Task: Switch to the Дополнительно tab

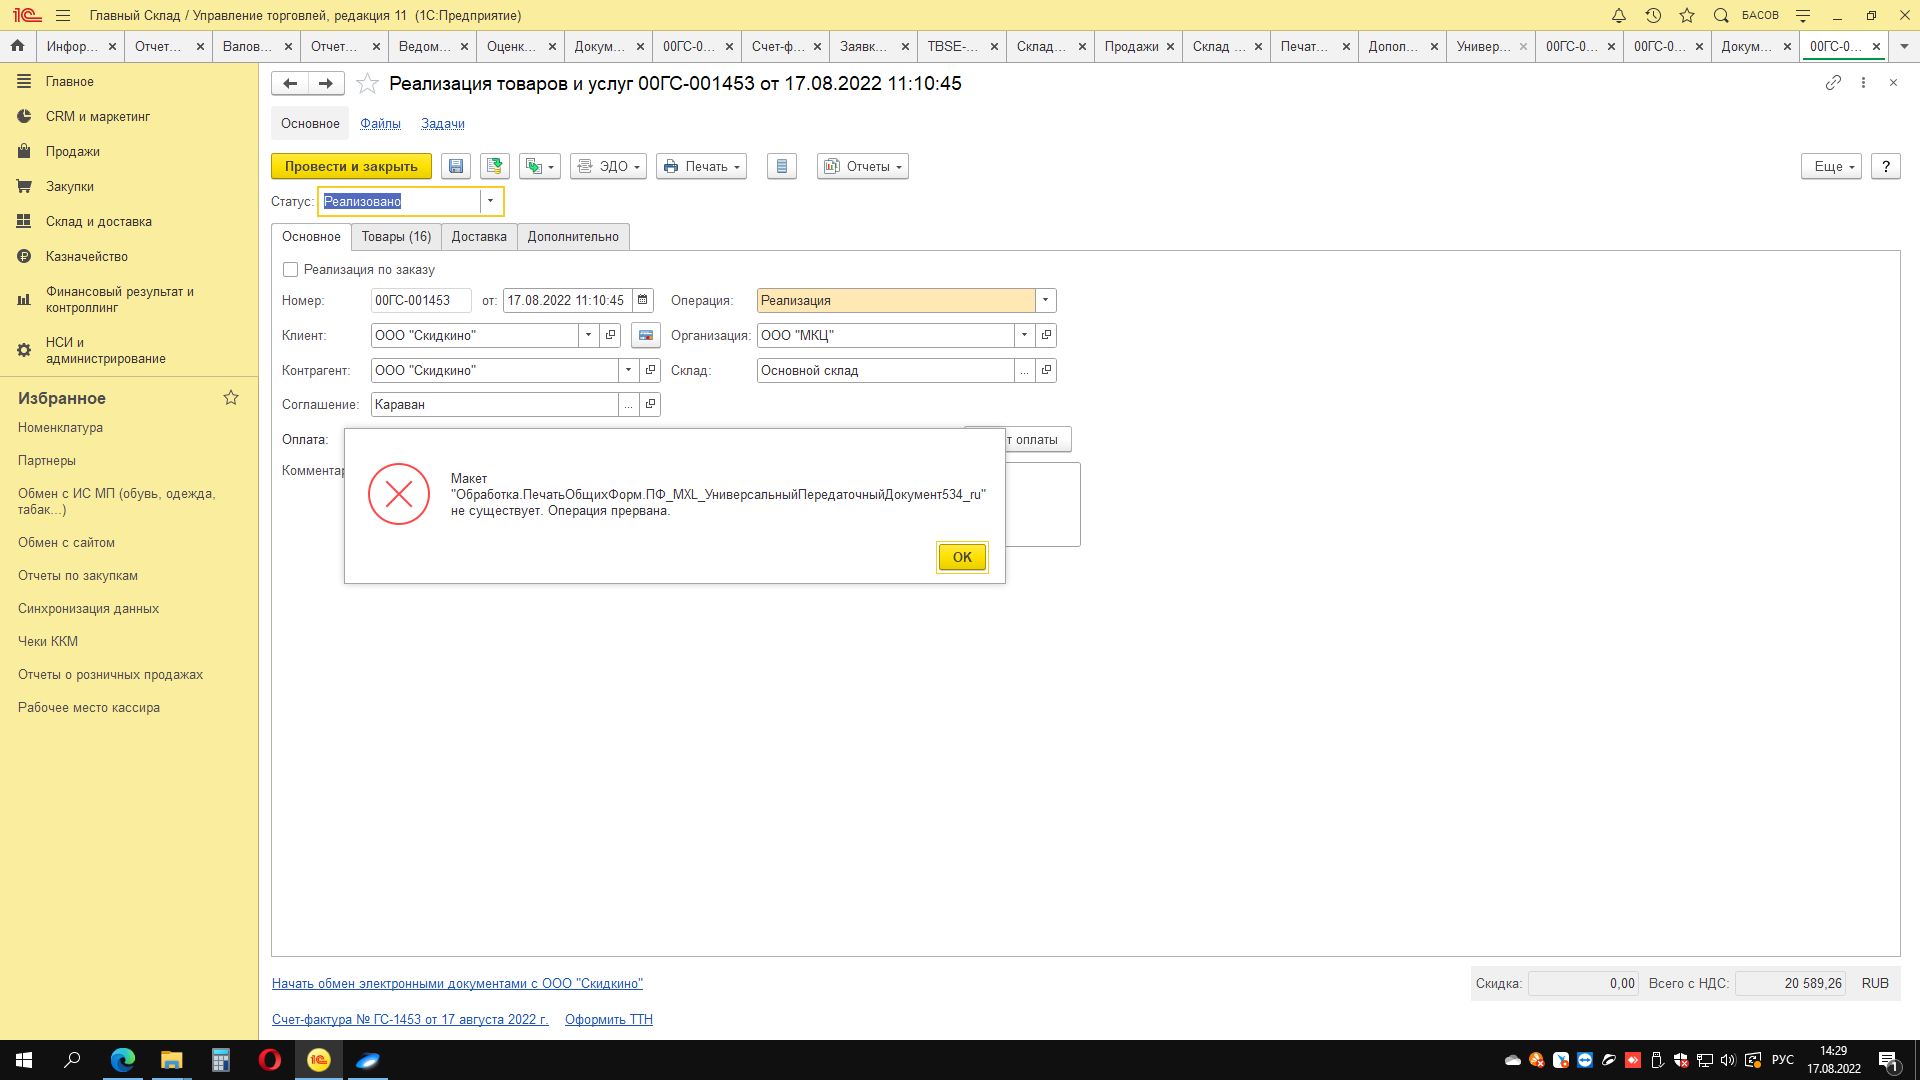Action: point(573,236)
